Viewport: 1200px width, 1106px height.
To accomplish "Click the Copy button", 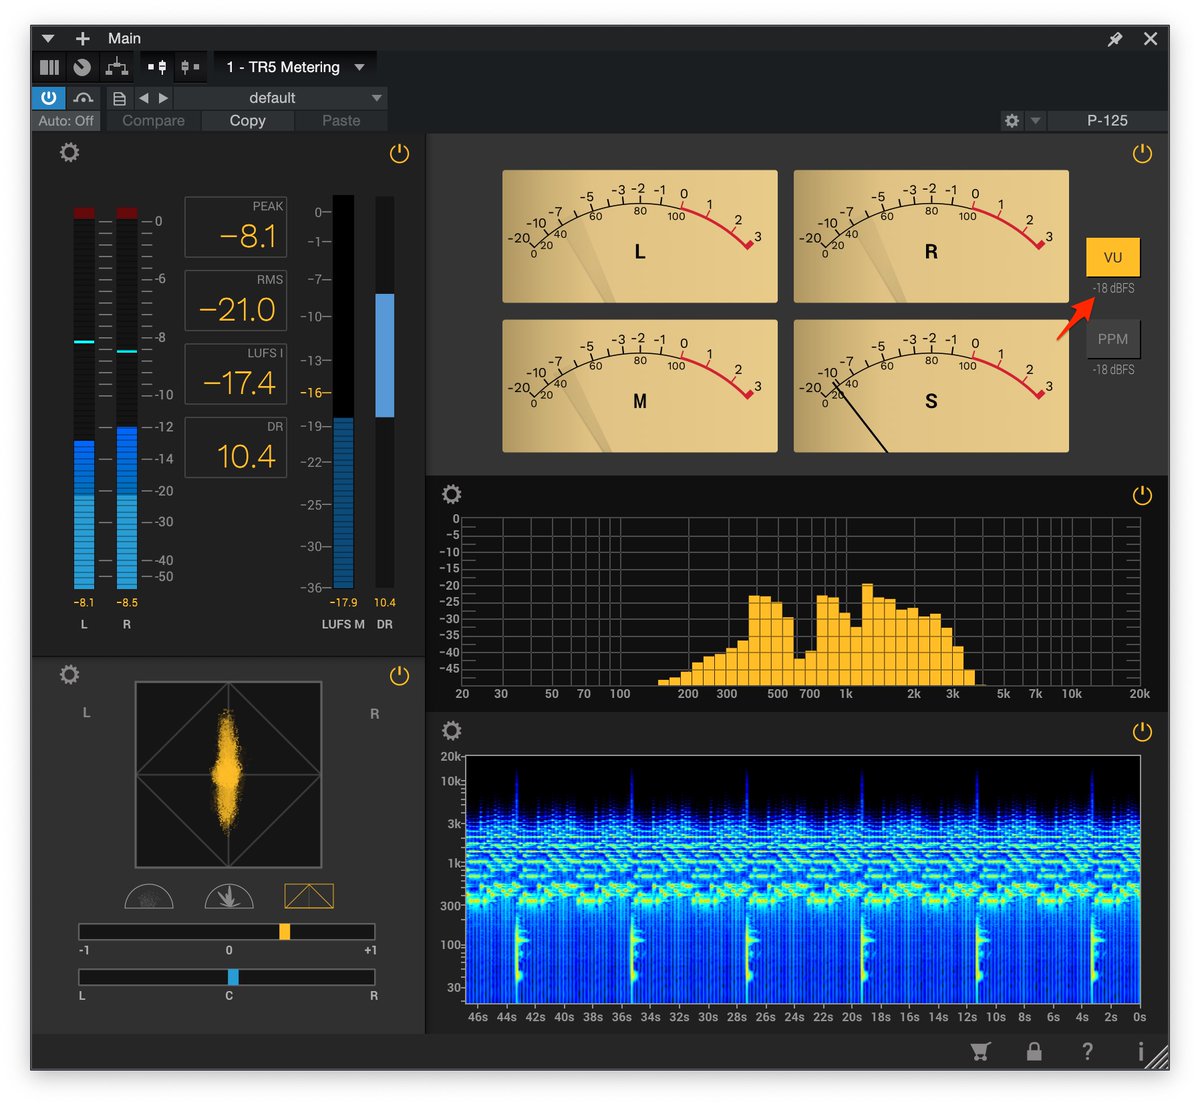I will point(246,120).
